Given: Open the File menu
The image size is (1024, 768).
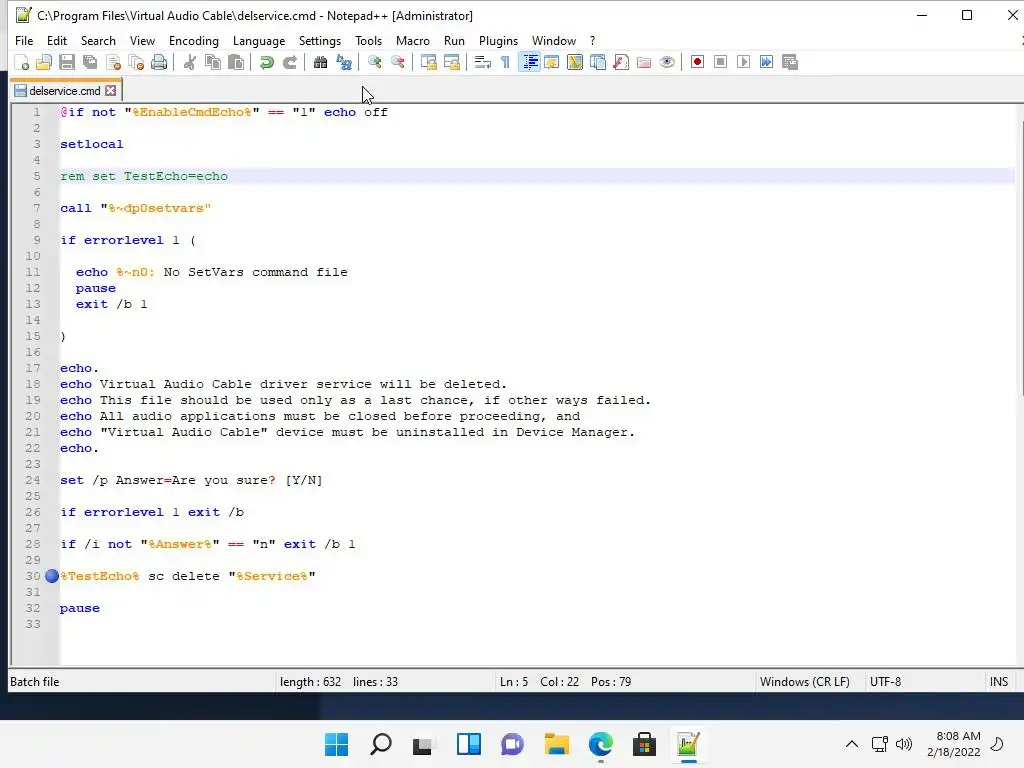Looking at the screenshot, I should 24,40.
